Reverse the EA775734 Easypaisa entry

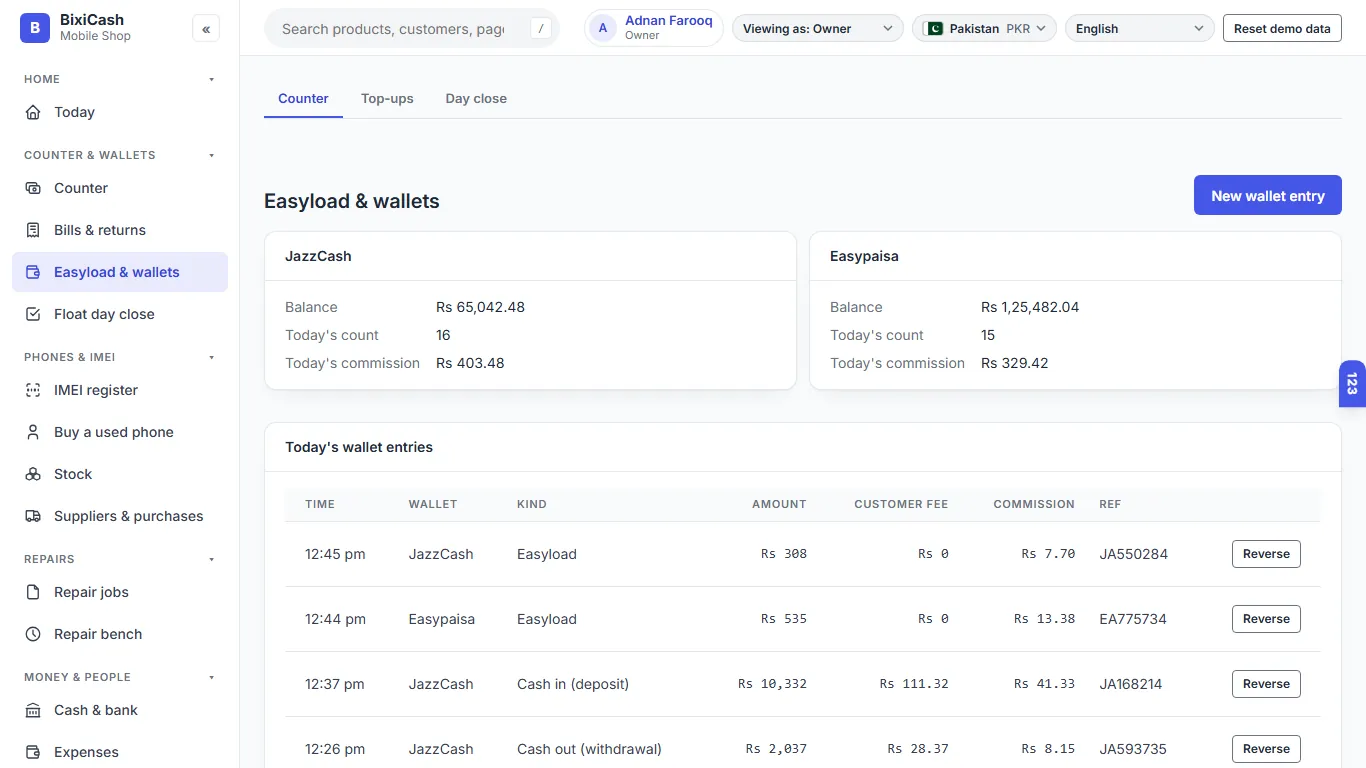1266,619
